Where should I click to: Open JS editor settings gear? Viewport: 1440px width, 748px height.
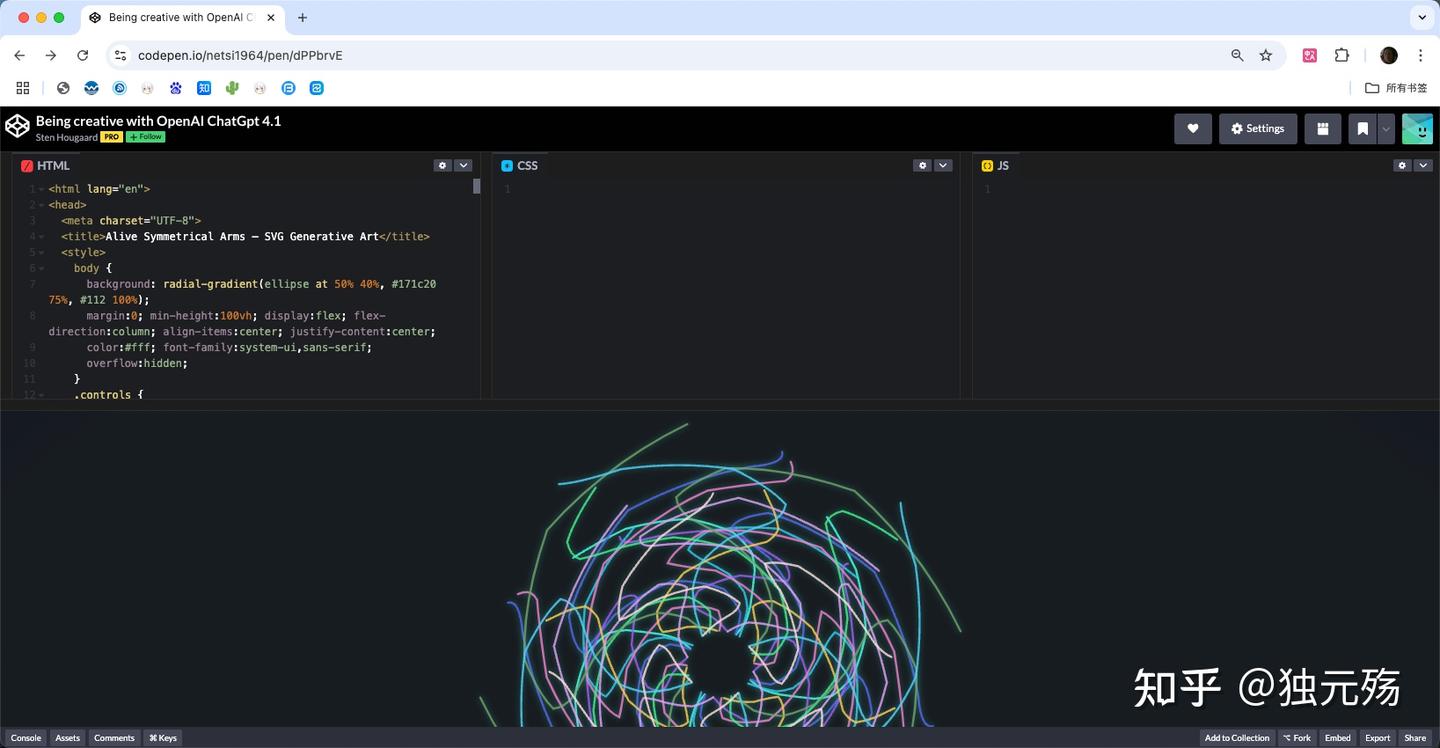pyautogui.click(x=1403, y=165)
